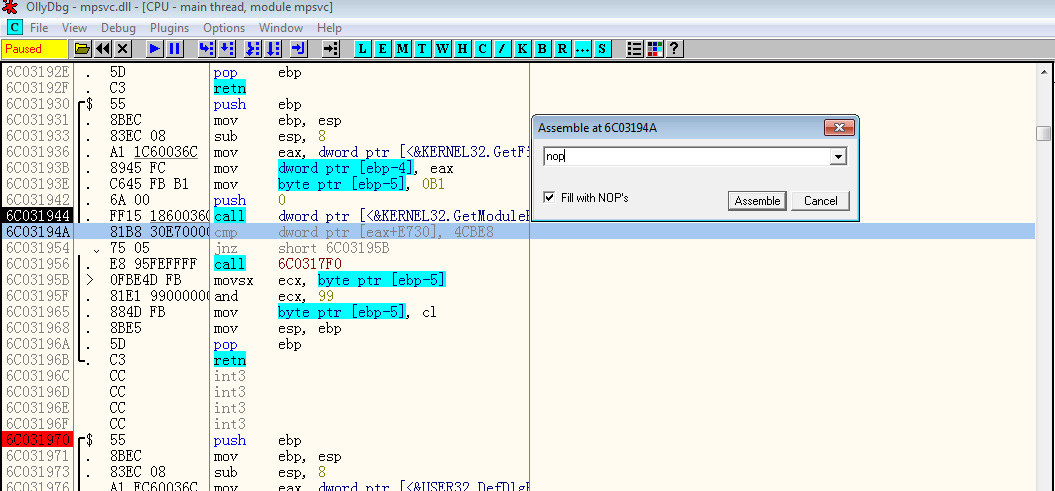Viewport: 1055px width, 491px height.
Task: Uncheck the Fill with NOP's checkbox
Action: (549, 198)
